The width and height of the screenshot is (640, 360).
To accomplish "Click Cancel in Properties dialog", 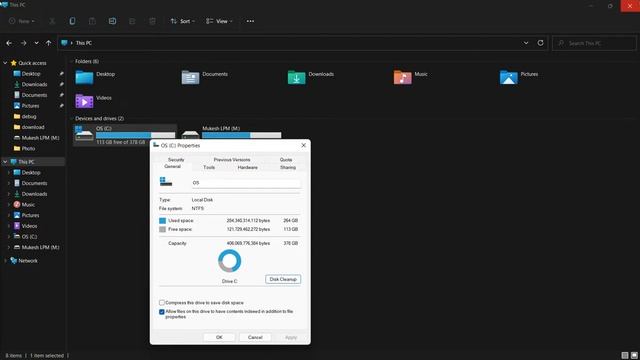I will (255, 337).
